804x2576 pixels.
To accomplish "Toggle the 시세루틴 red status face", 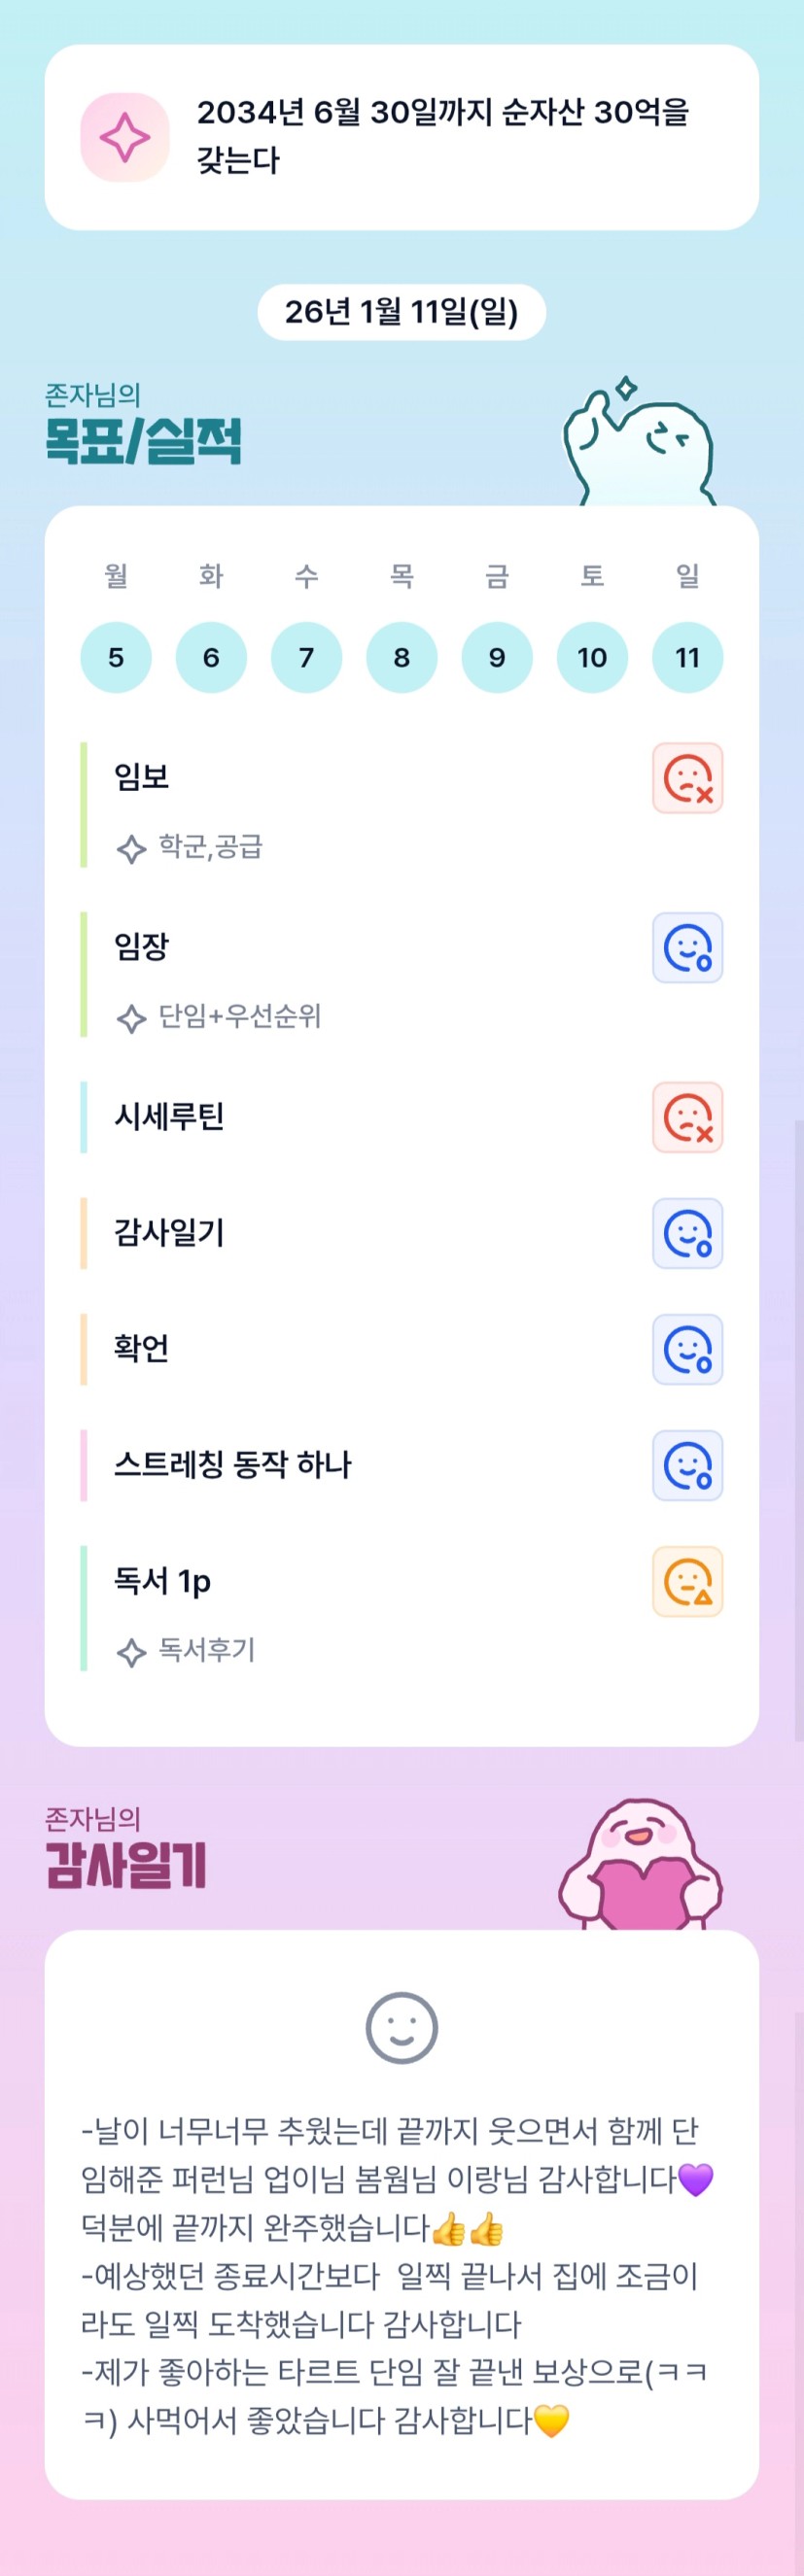I will point(687,1117).
